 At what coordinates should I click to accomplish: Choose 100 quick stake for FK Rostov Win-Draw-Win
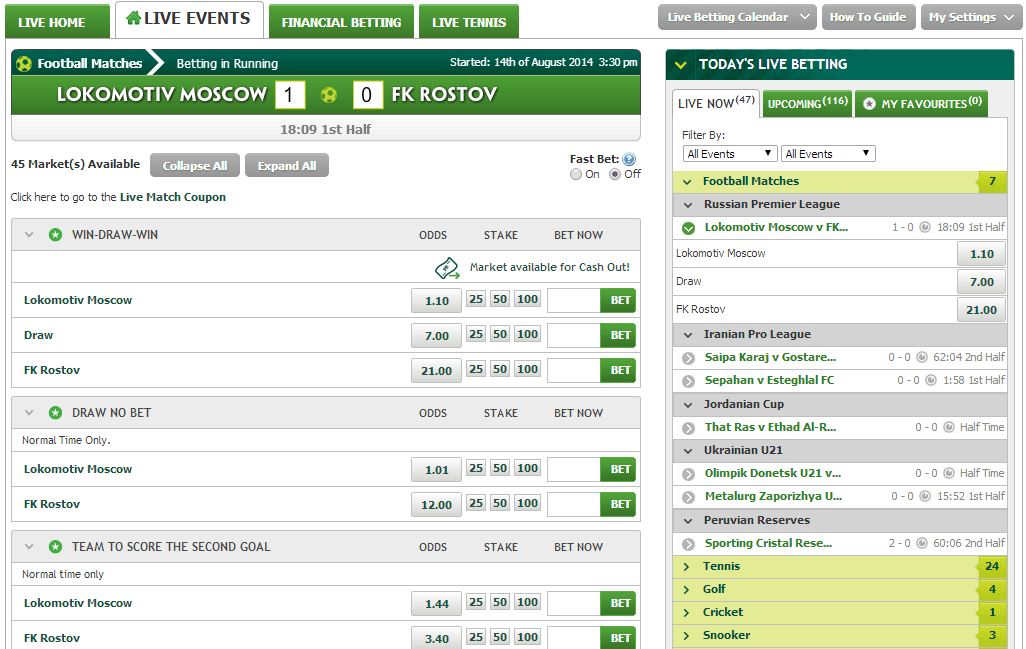tap(527, 369)
